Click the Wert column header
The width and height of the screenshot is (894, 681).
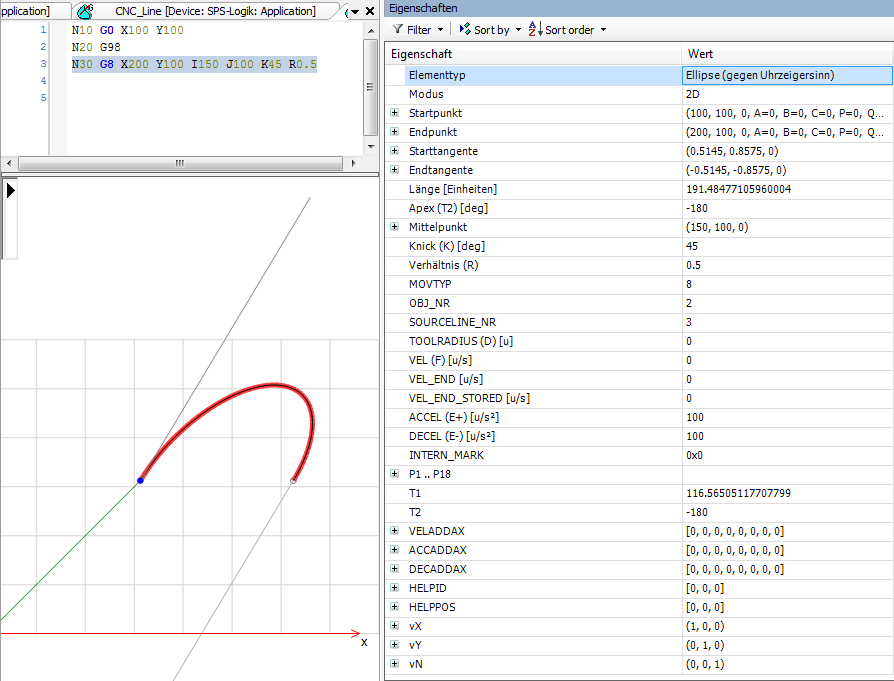point(787,54)
